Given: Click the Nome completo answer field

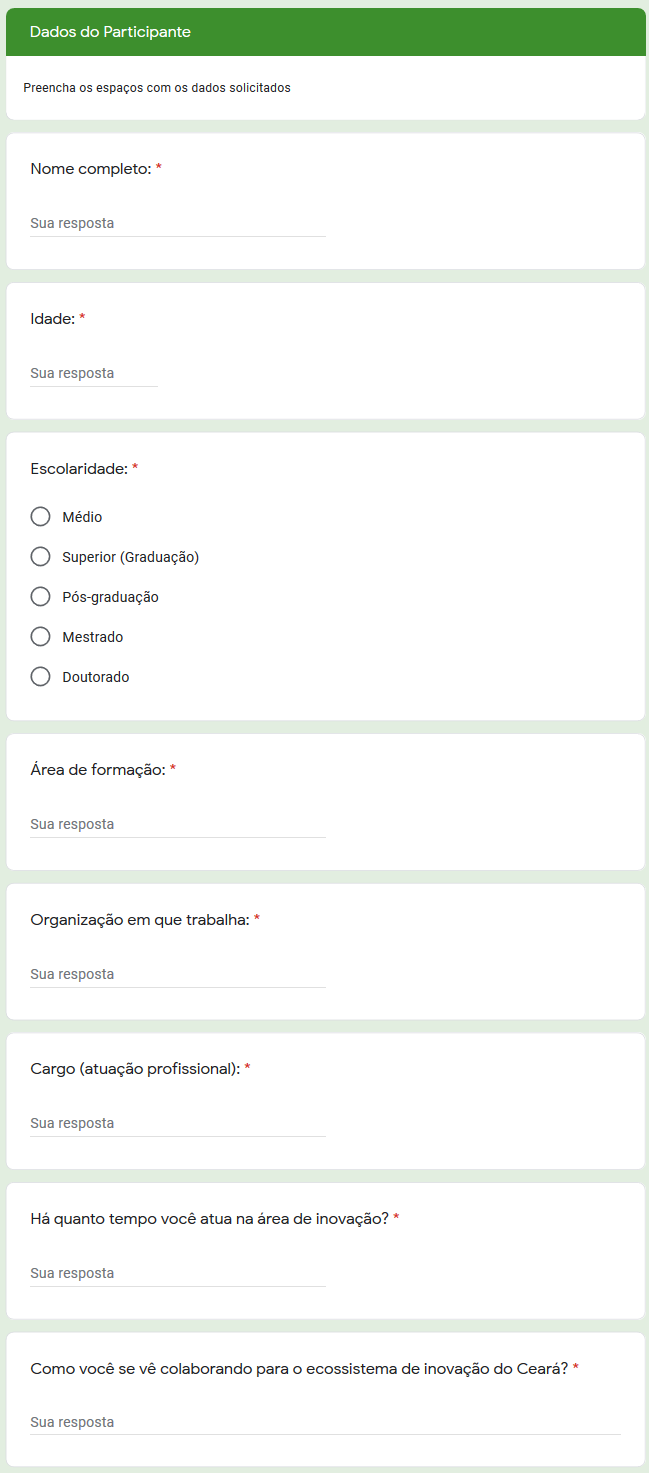Looking at the screenshot, I should [178, 223].
